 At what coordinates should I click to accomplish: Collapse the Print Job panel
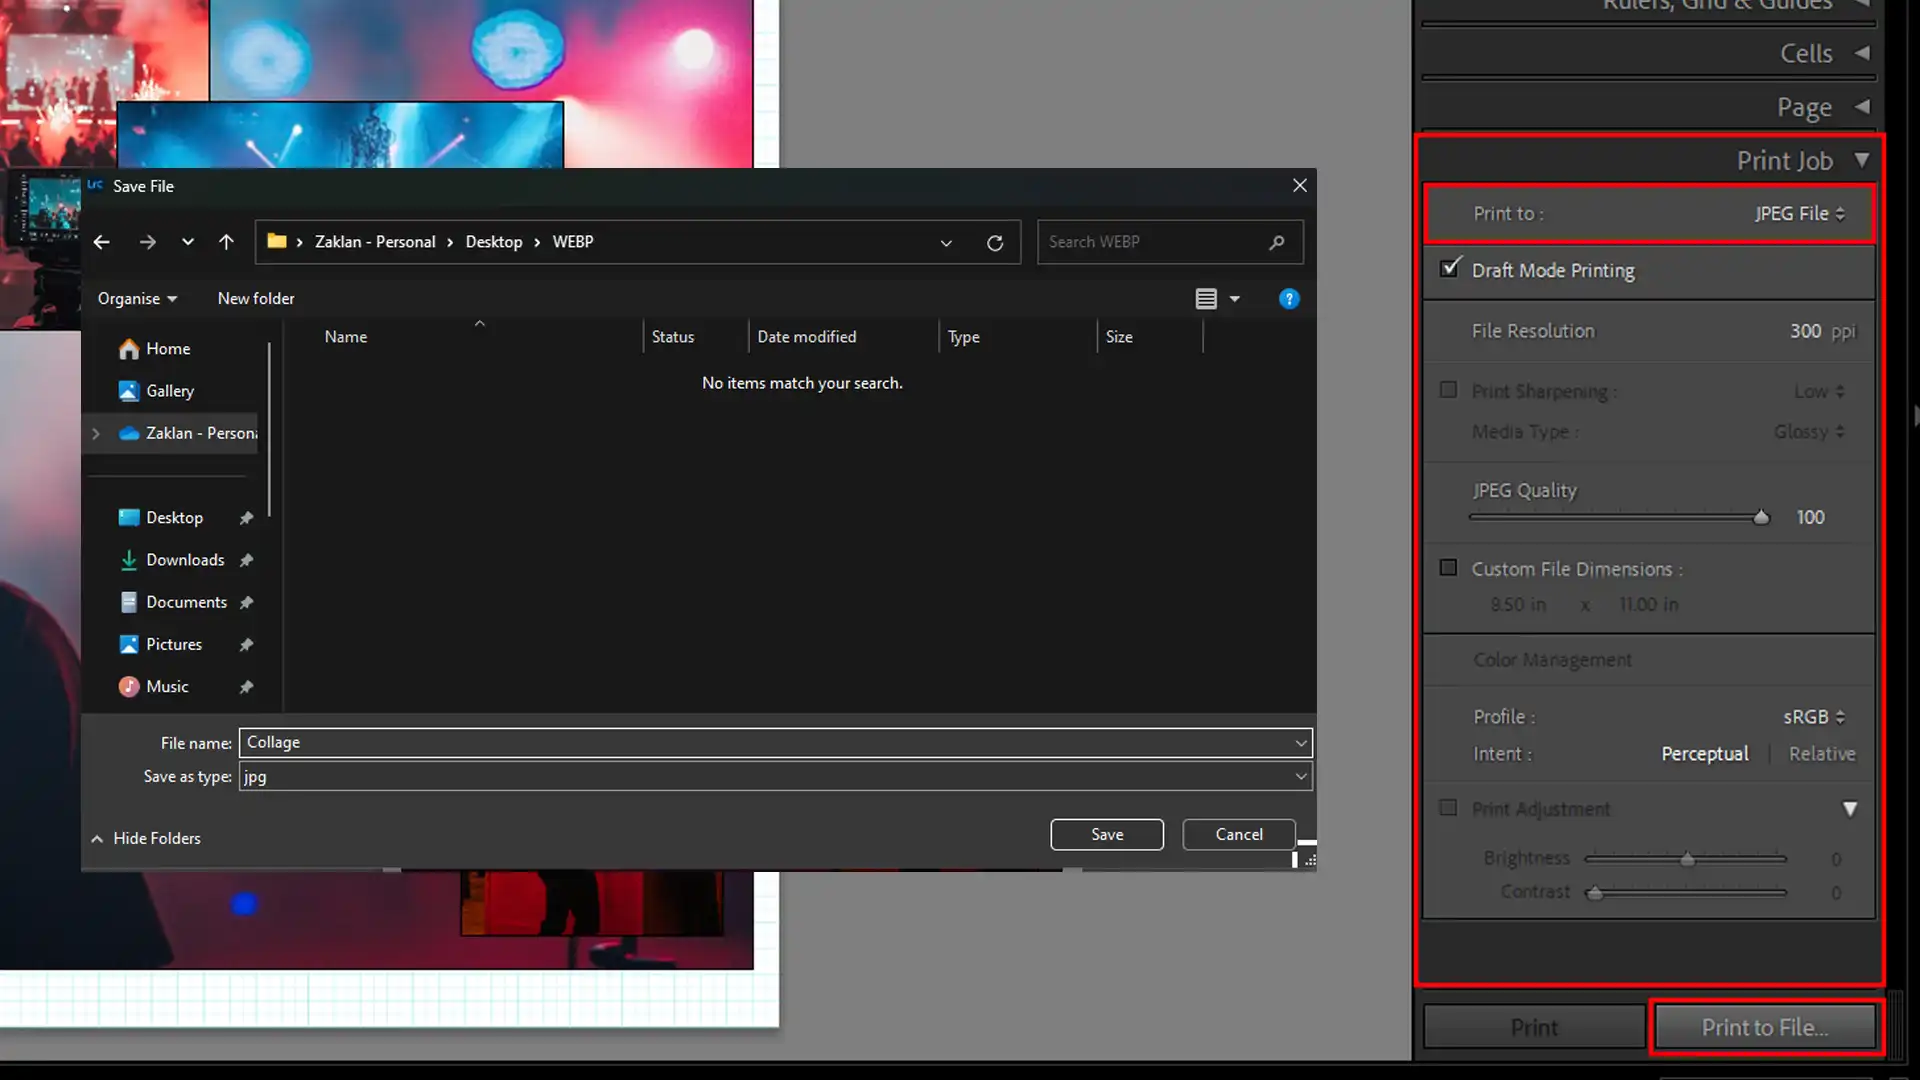(x=1862, y=160)
